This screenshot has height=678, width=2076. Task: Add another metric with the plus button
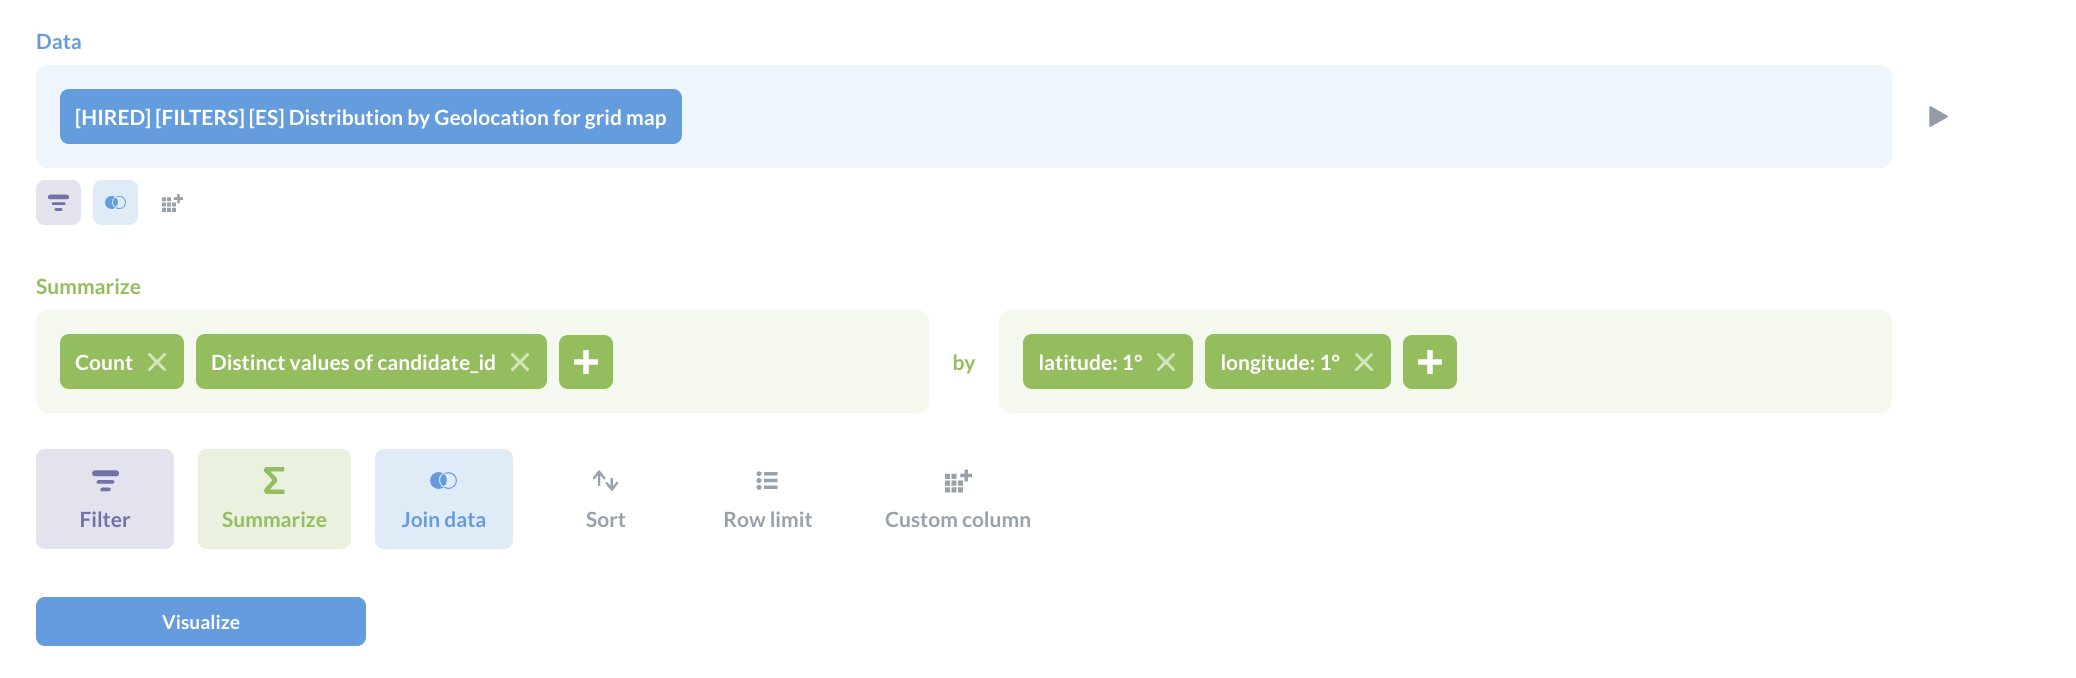(586, 362)
